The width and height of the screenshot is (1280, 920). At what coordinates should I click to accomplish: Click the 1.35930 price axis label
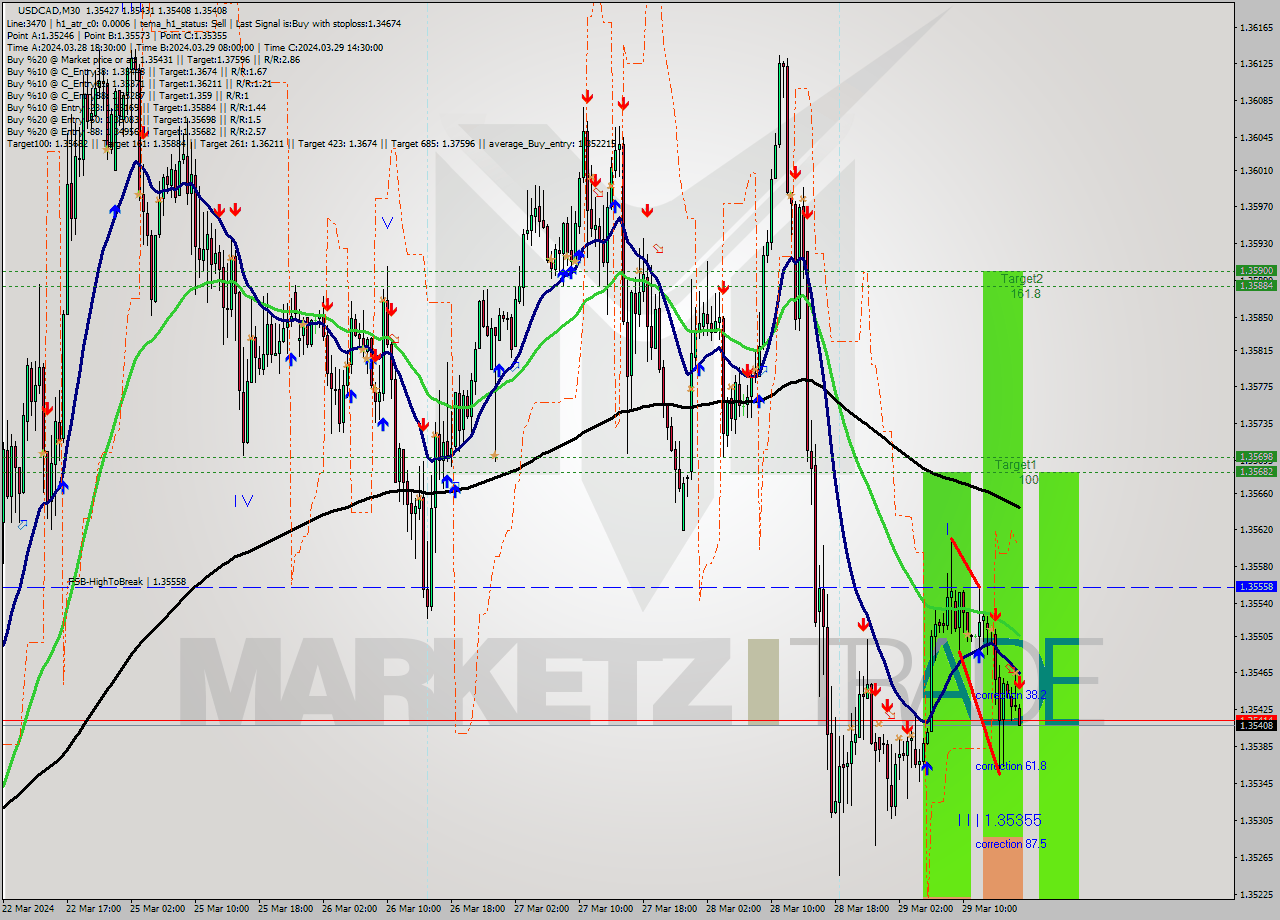[x=1256, y=244]
